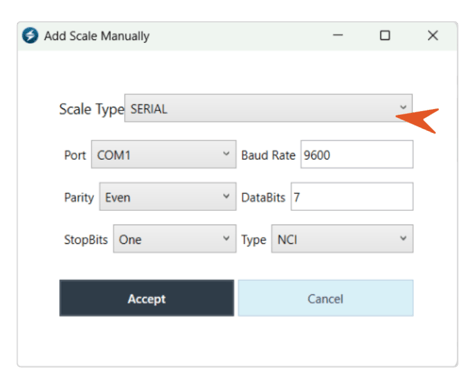Open the StopBits dropdown showing One
The image size is (475, 390).
[x=175, y=239]
